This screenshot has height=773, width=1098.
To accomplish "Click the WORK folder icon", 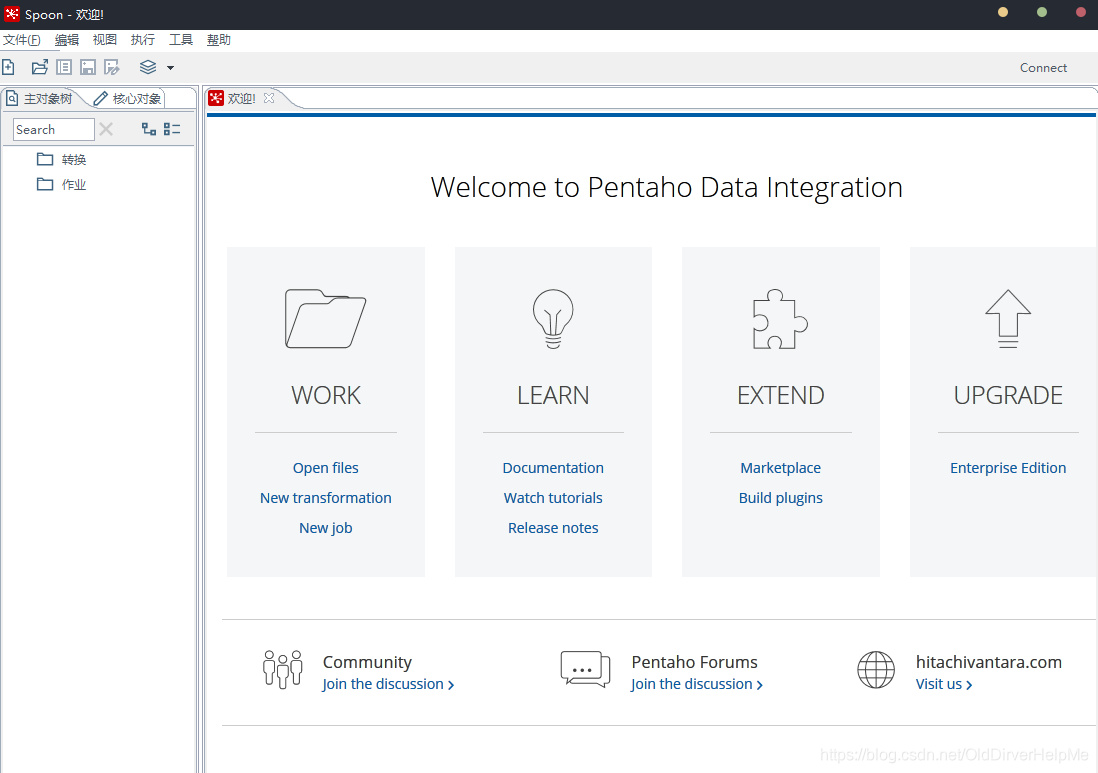I will (x=326, y=319).
